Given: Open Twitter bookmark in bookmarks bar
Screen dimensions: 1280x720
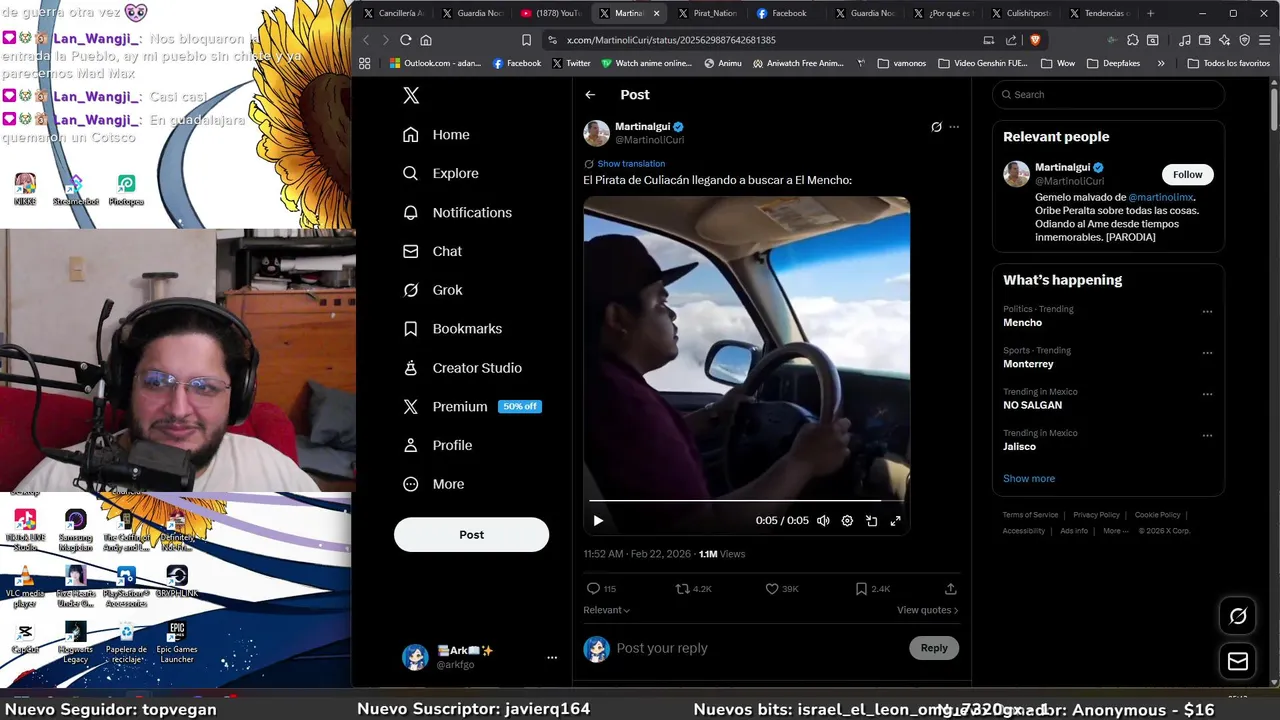Looking at the screenshot, I should (571, 63).
